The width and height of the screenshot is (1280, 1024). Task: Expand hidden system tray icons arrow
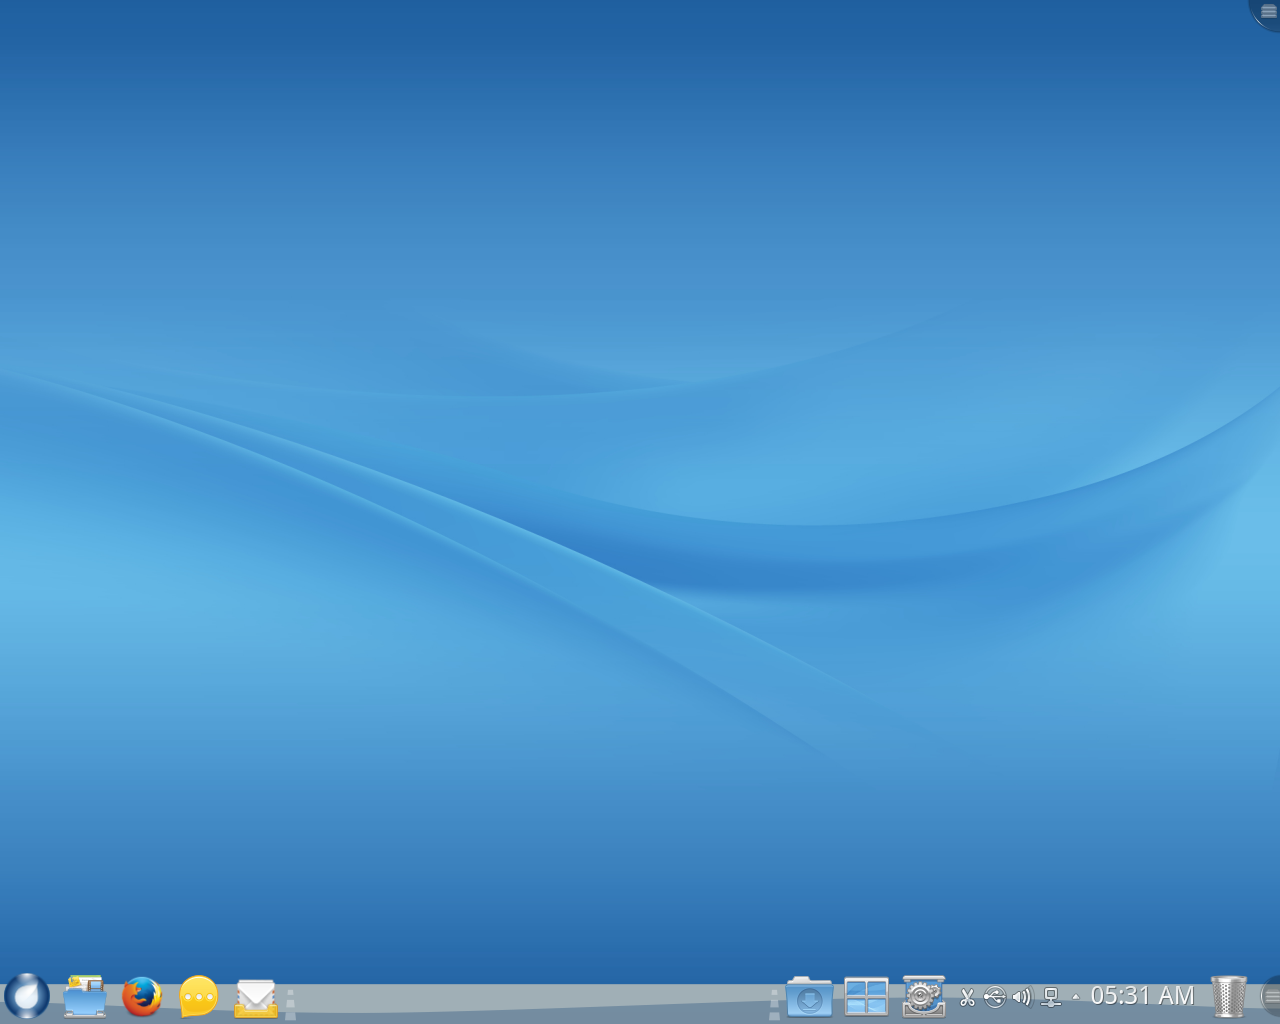[1076, 997]
